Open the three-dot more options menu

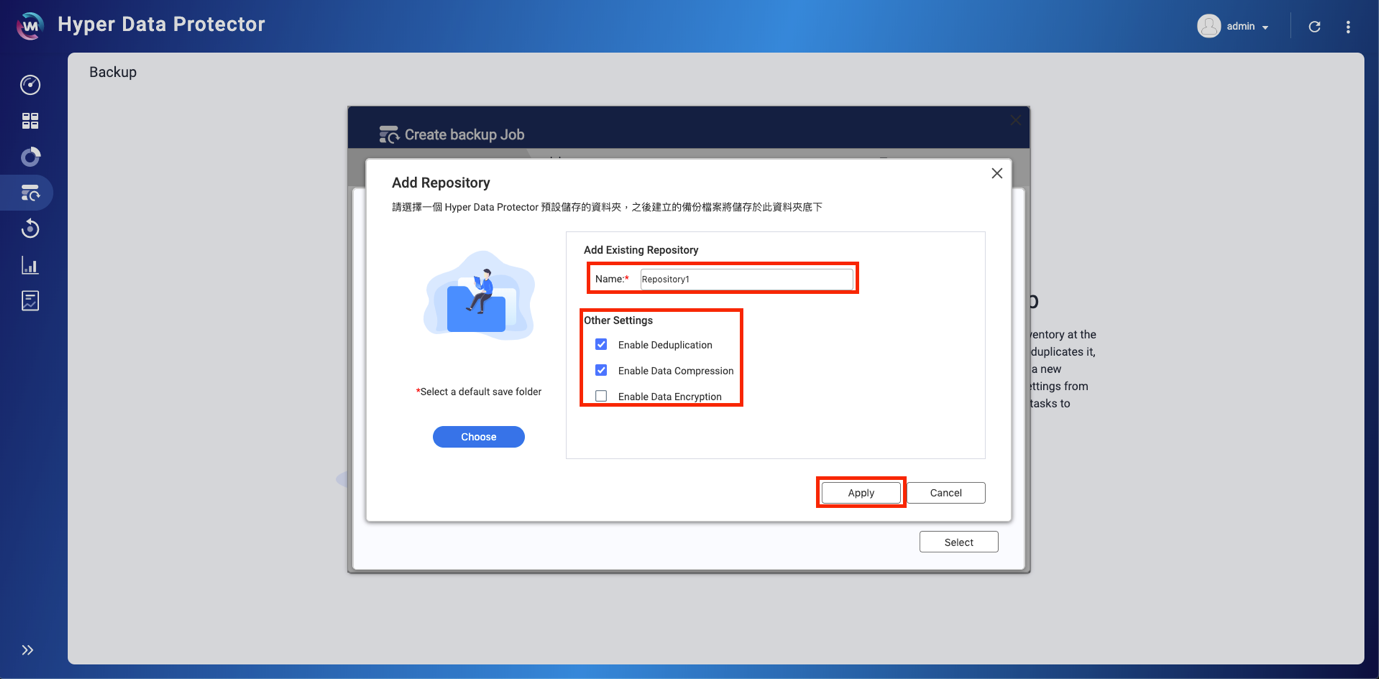tap(1348, 27)
